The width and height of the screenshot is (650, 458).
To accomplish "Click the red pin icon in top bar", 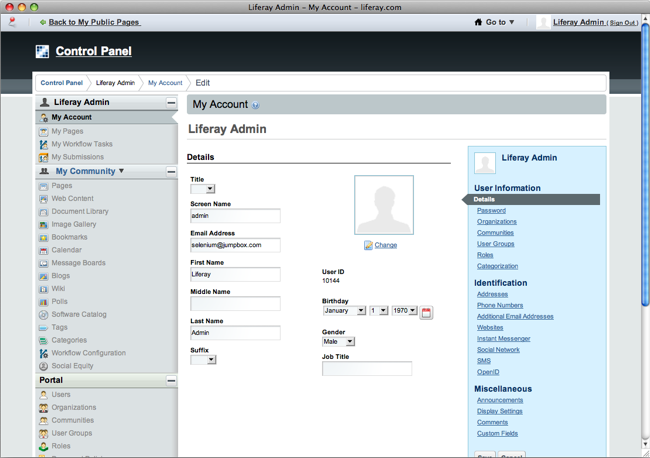I will [12, 22].
